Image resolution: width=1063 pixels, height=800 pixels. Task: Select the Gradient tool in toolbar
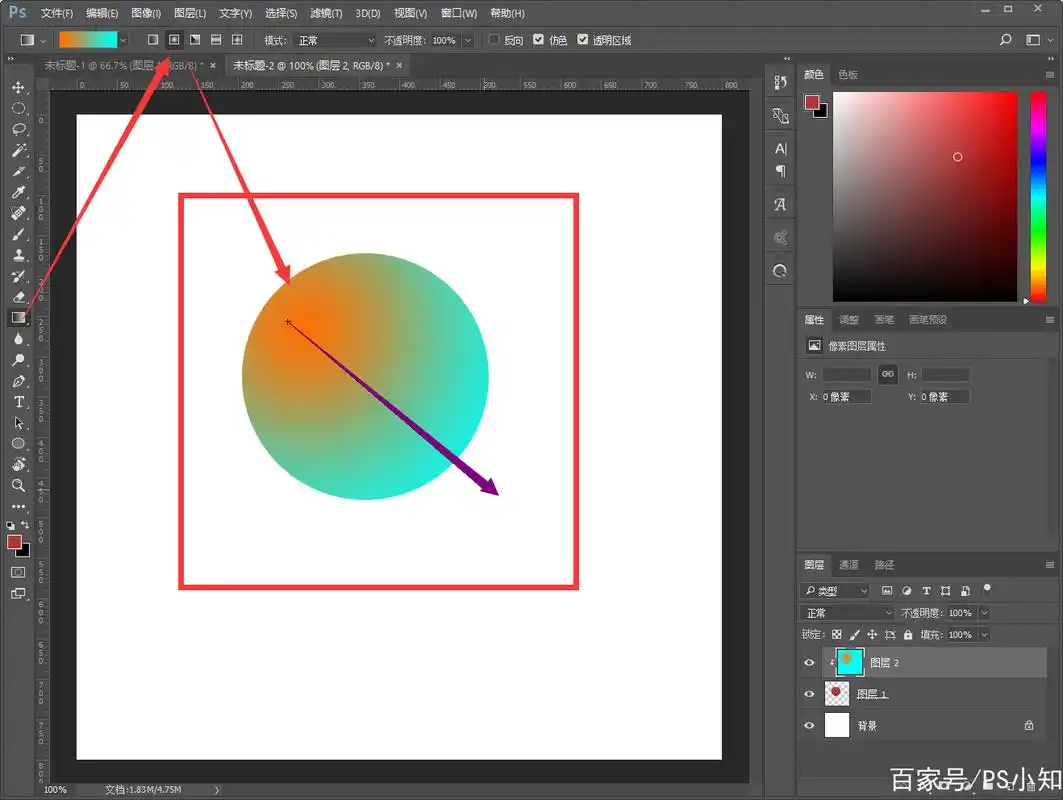18,317
